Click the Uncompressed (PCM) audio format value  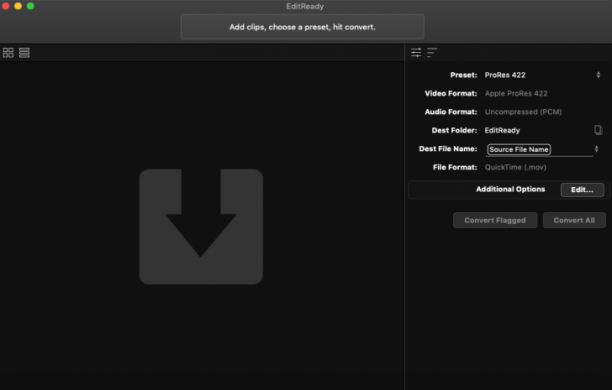pyautogui.click(x=523, y=112)
